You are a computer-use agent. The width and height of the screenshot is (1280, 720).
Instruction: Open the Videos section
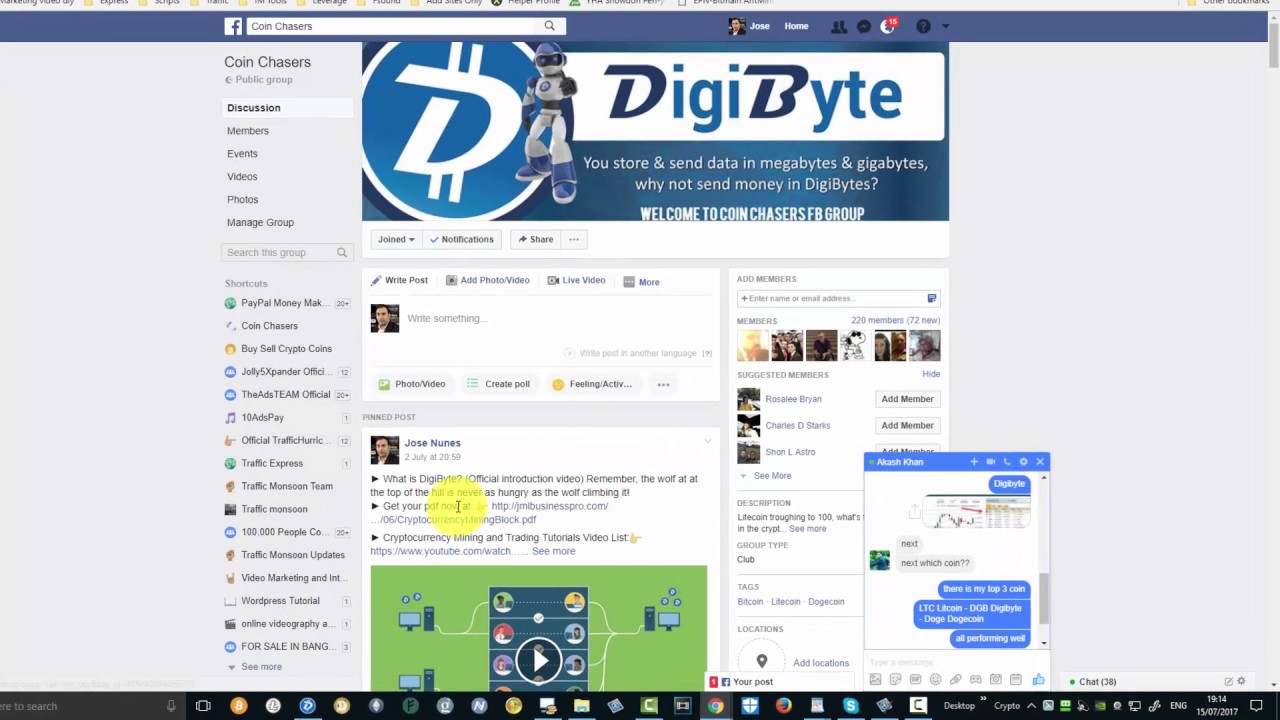242,177
